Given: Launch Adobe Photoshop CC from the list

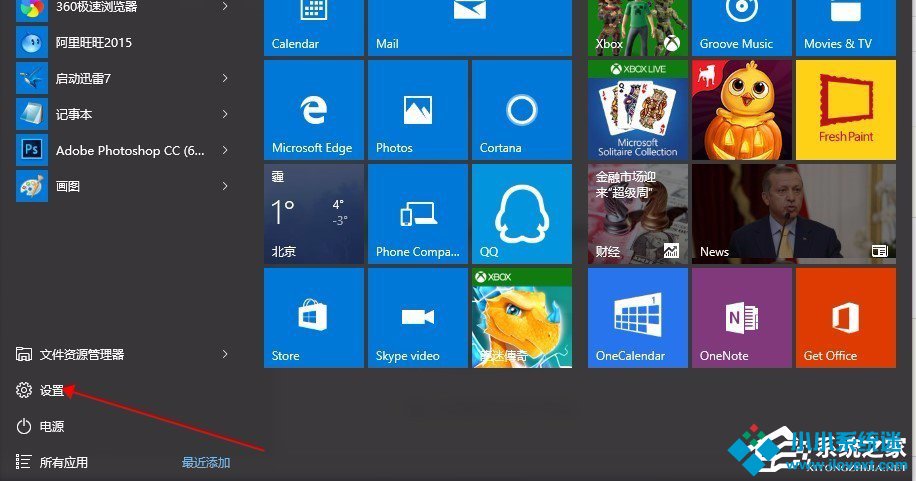Looking at the screenshot, I should [x=123, y=151].
